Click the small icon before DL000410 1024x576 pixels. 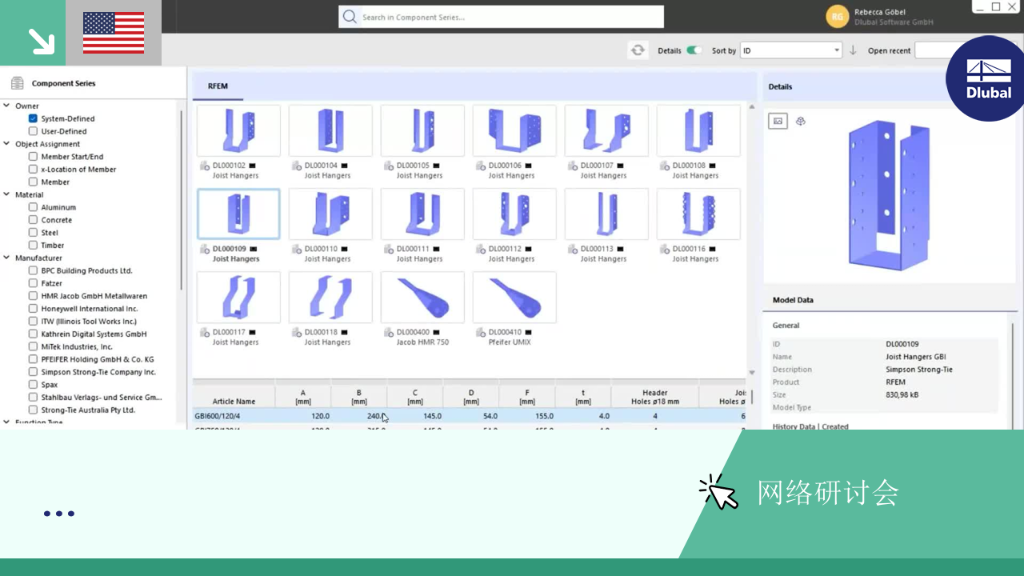tap(481, 332)
